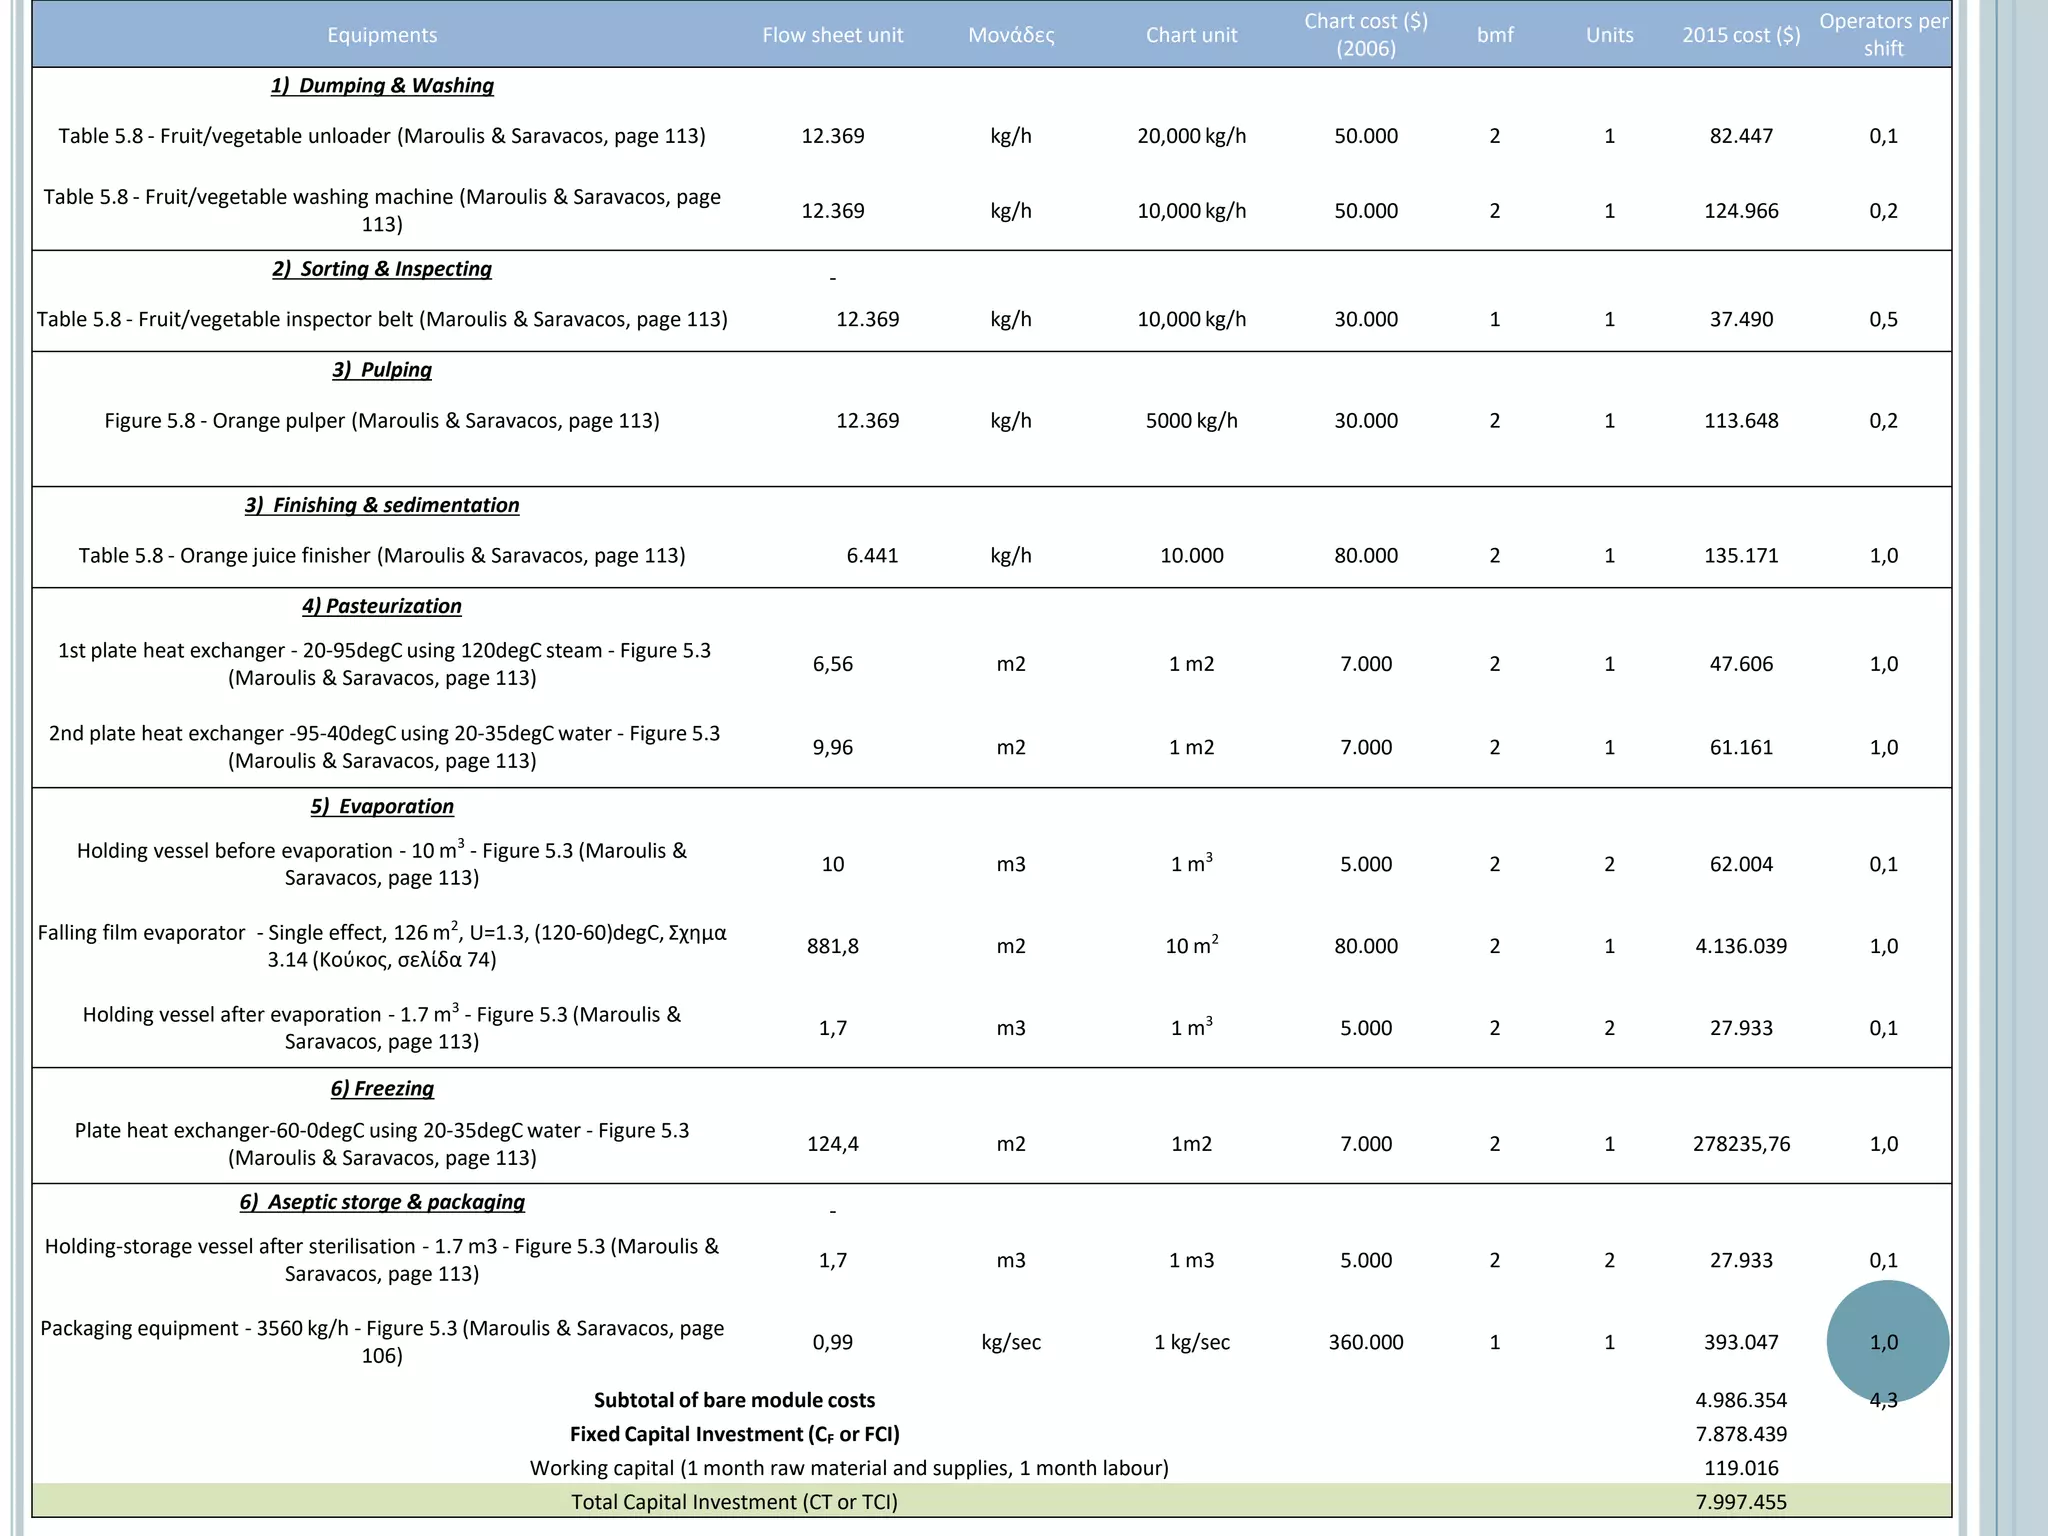Click the Chart cost ($) (2006) header
Image resolution: width=2048 pixels, height=1536 pixels.
pyautogui.click(x=1365, y=35)
